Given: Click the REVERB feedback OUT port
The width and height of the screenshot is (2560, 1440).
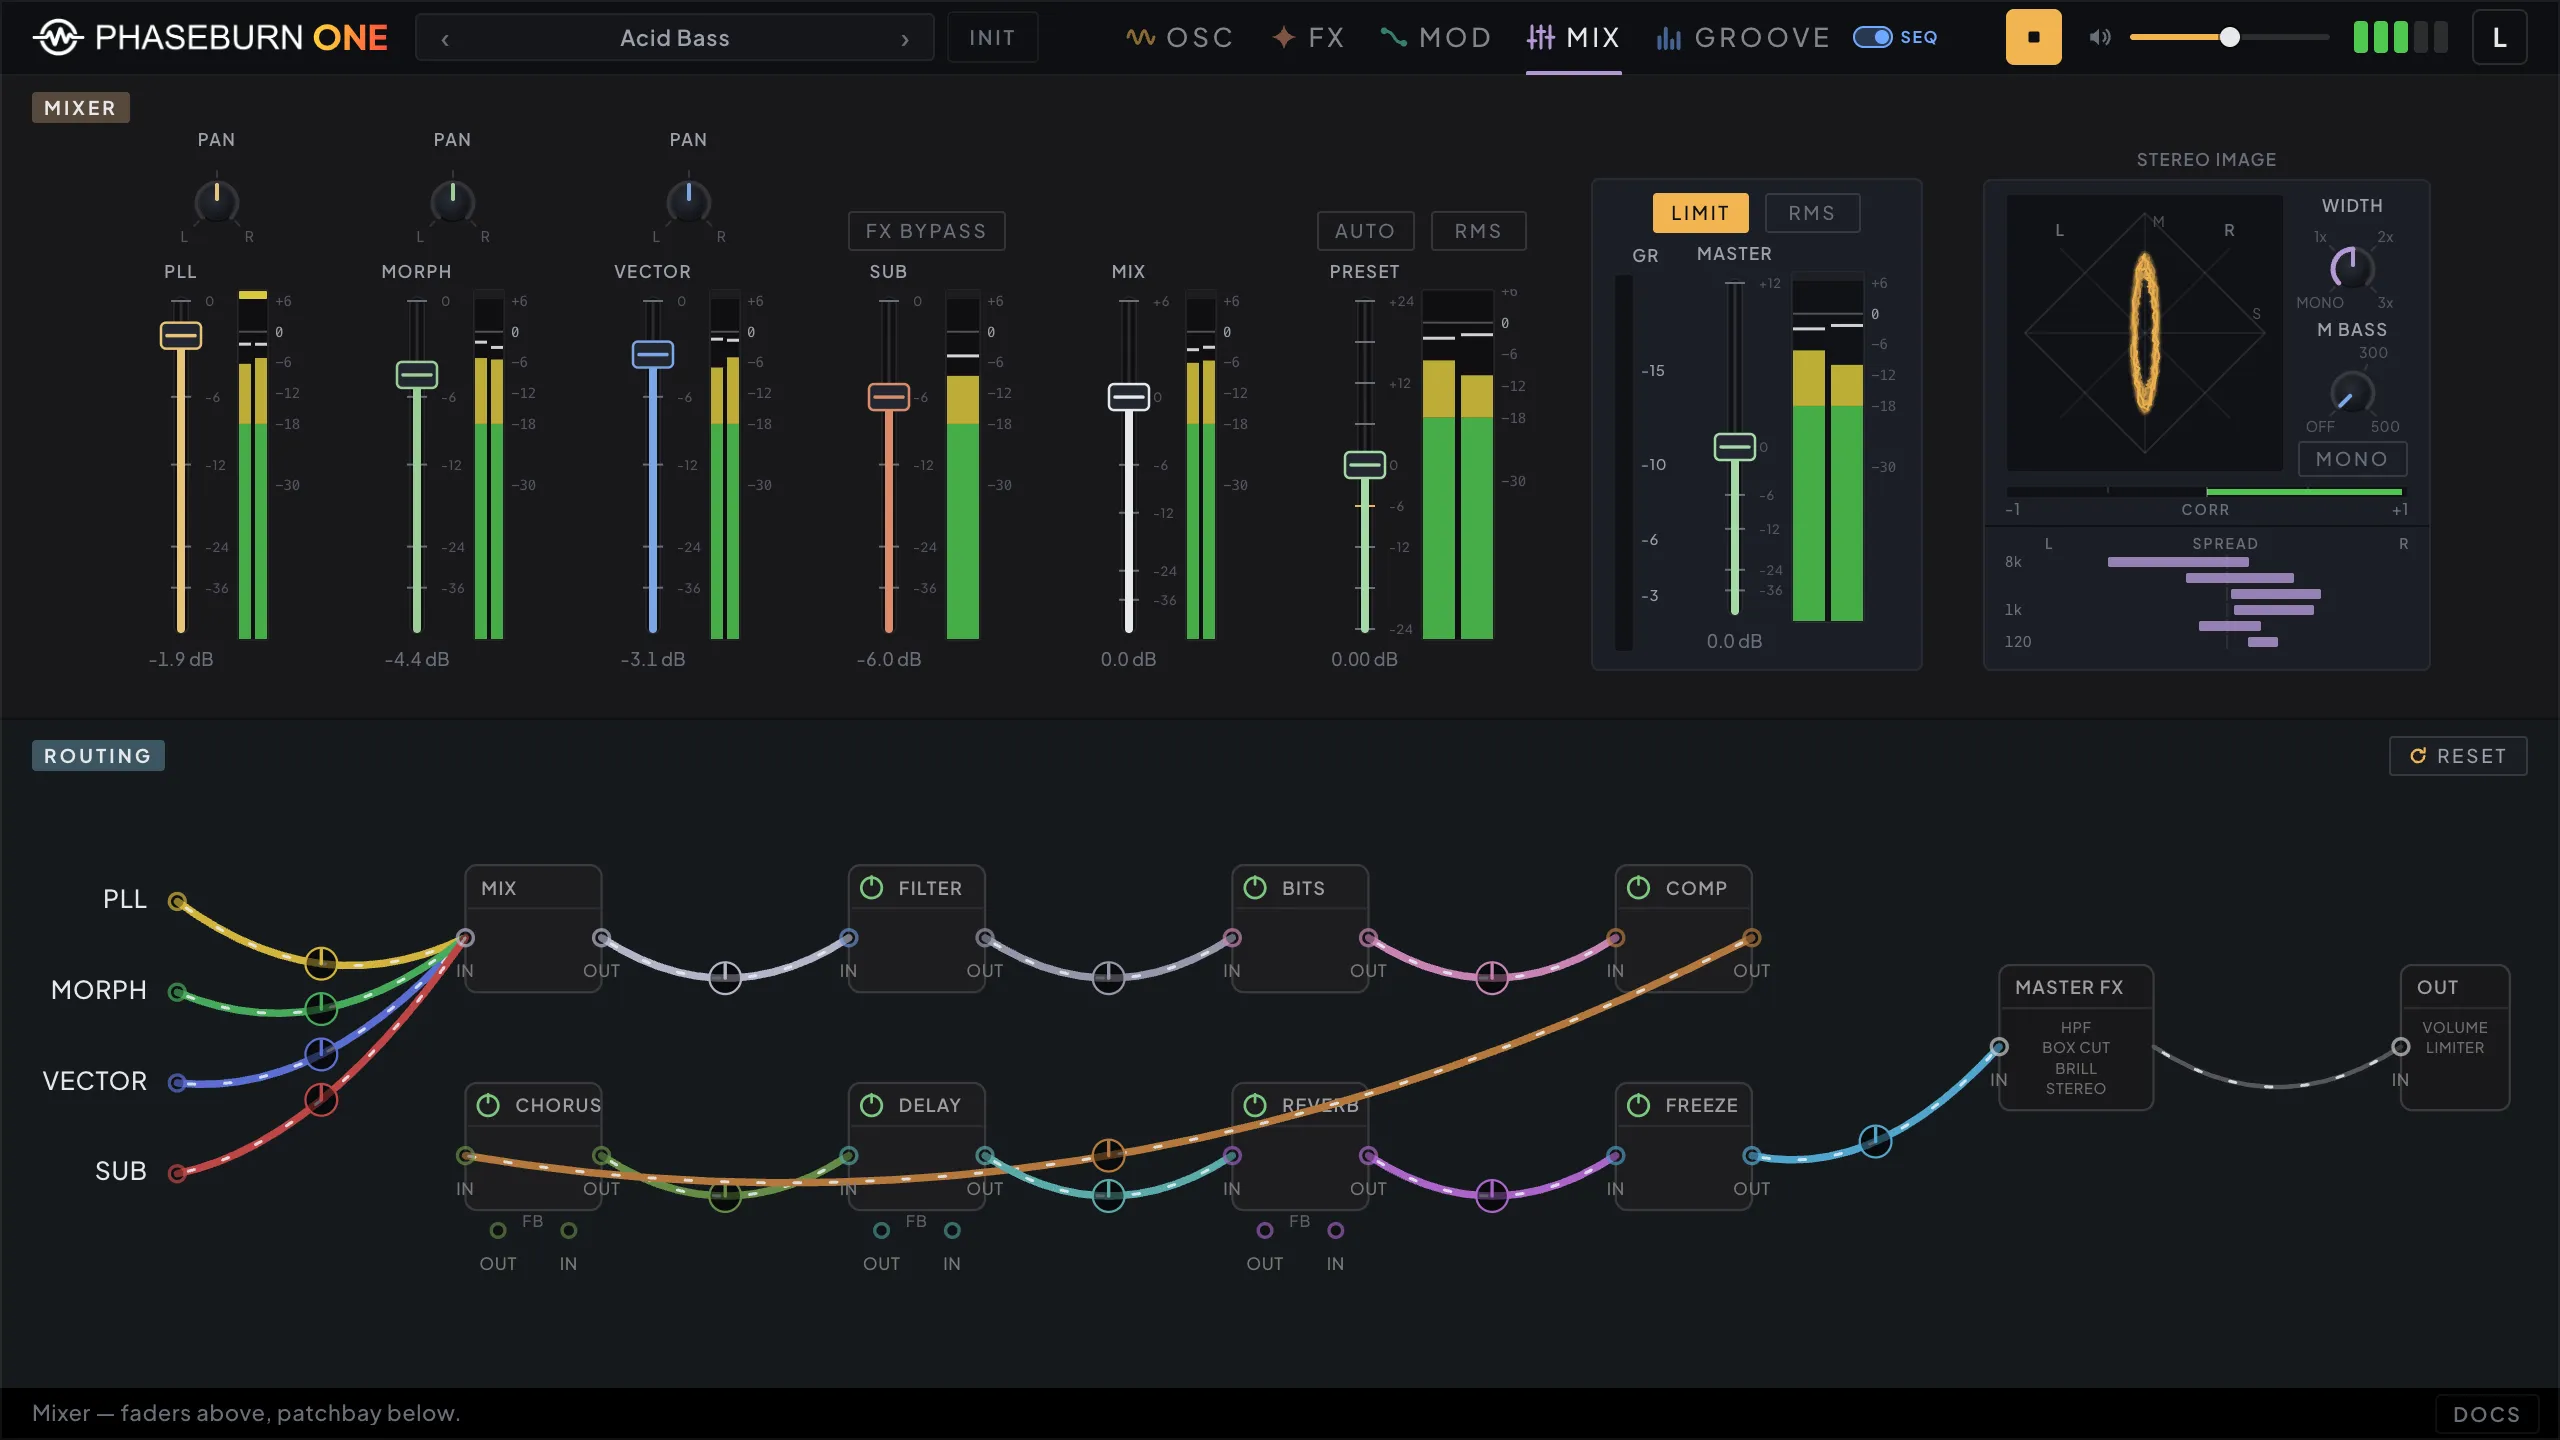Looking at the screenshot, I should 1265,1230.
